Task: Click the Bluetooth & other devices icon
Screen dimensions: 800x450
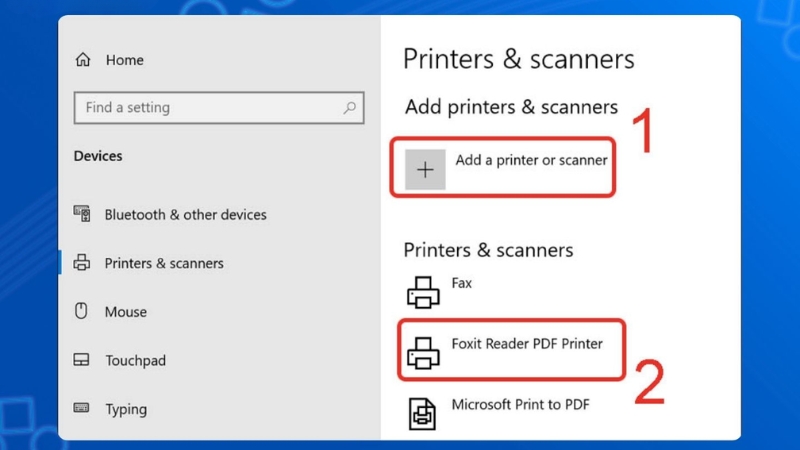Action: [x=82, y=214]
